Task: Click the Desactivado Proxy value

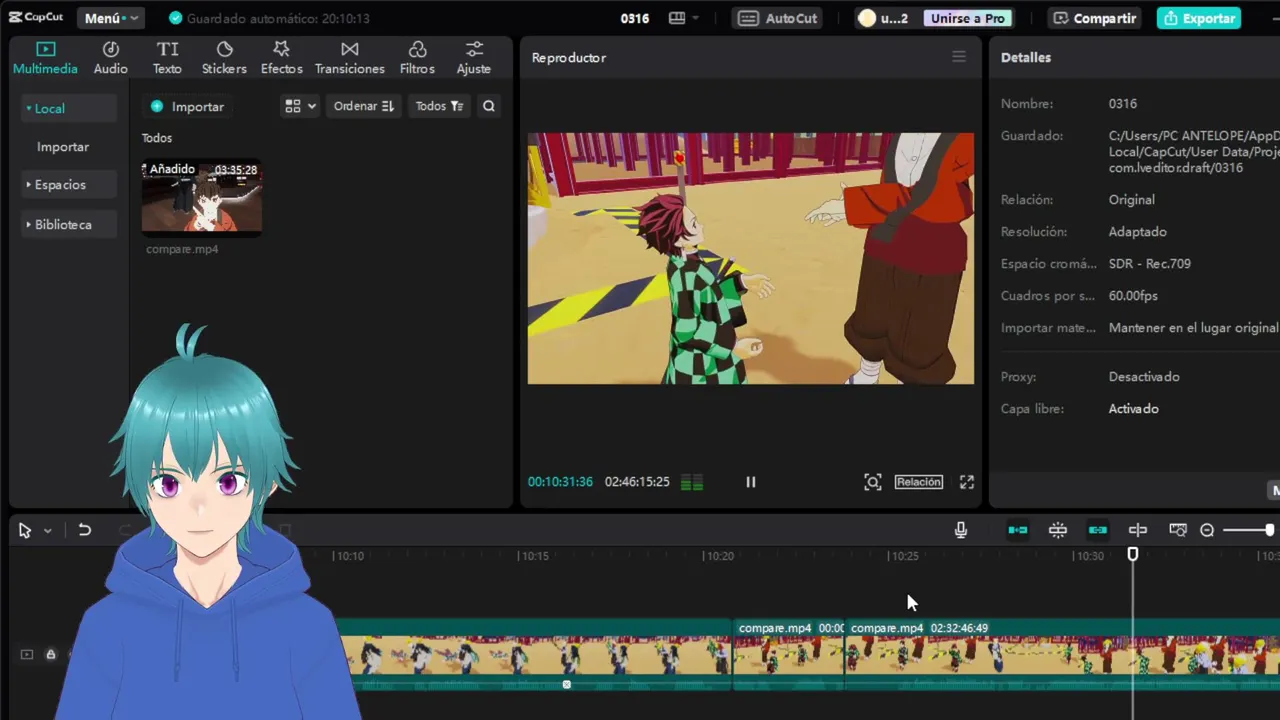Action: [x=1144, y=377]
